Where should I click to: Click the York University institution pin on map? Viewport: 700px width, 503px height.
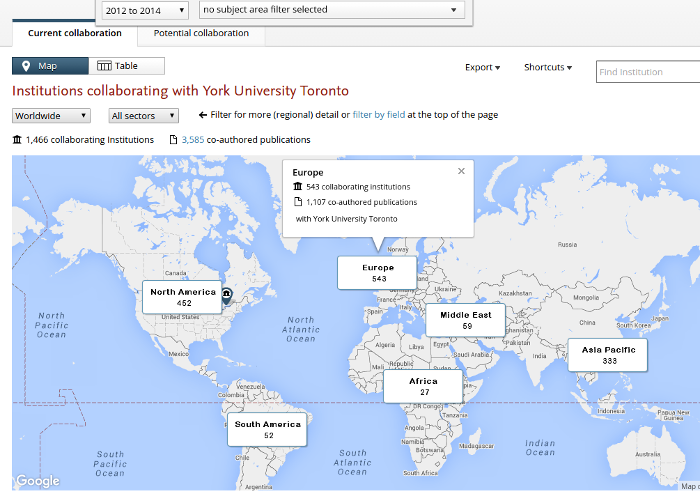227,295
